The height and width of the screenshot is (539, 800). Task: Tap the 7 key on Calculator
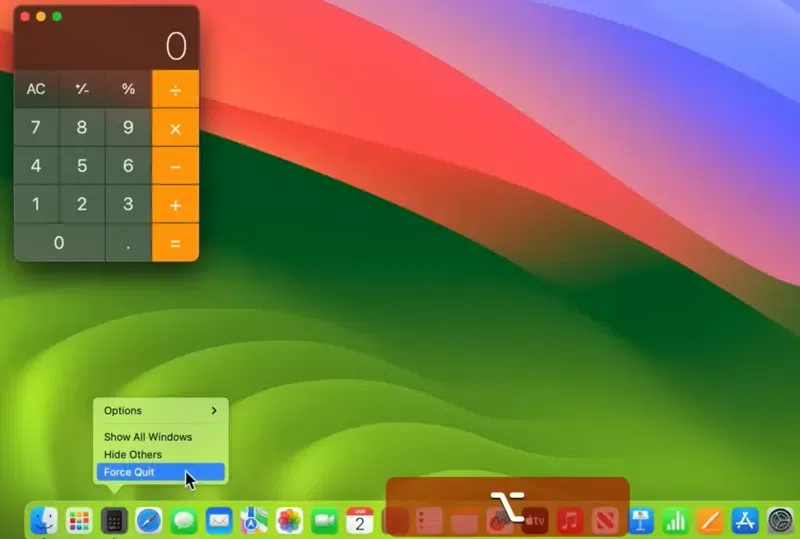point(36,128)
